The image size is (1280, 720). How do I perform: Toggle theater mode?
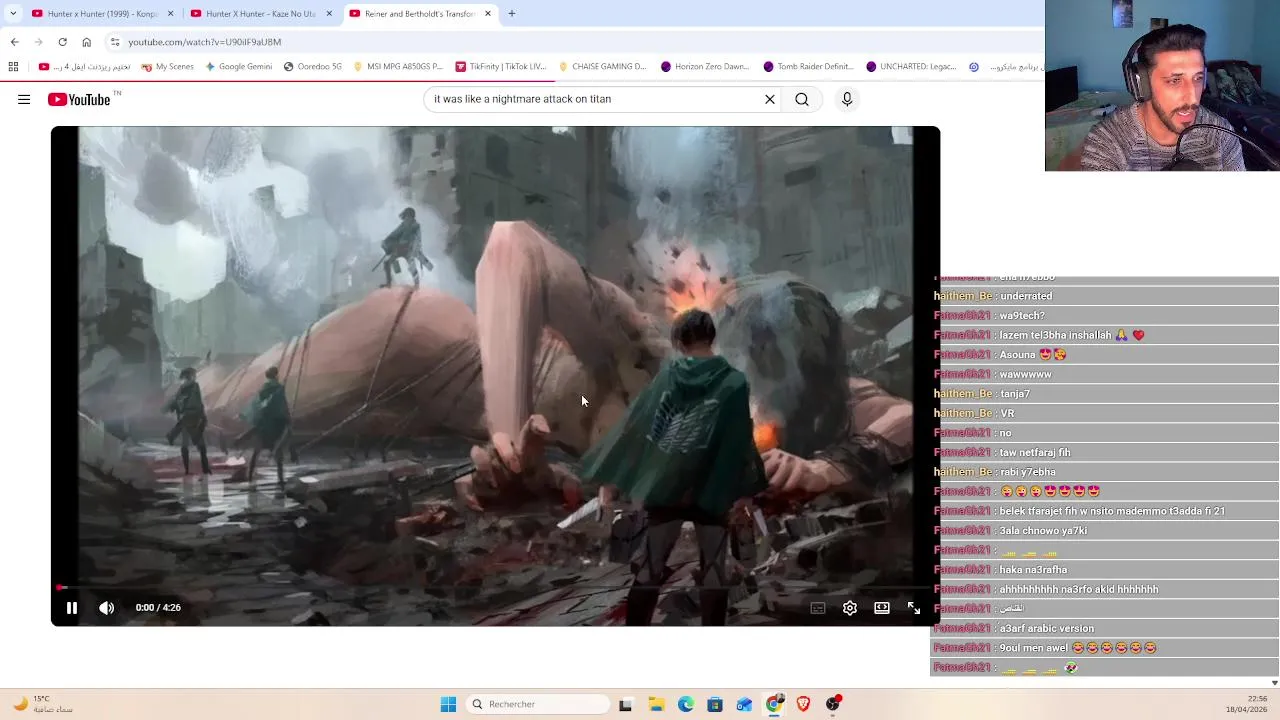tap(881, 607)
